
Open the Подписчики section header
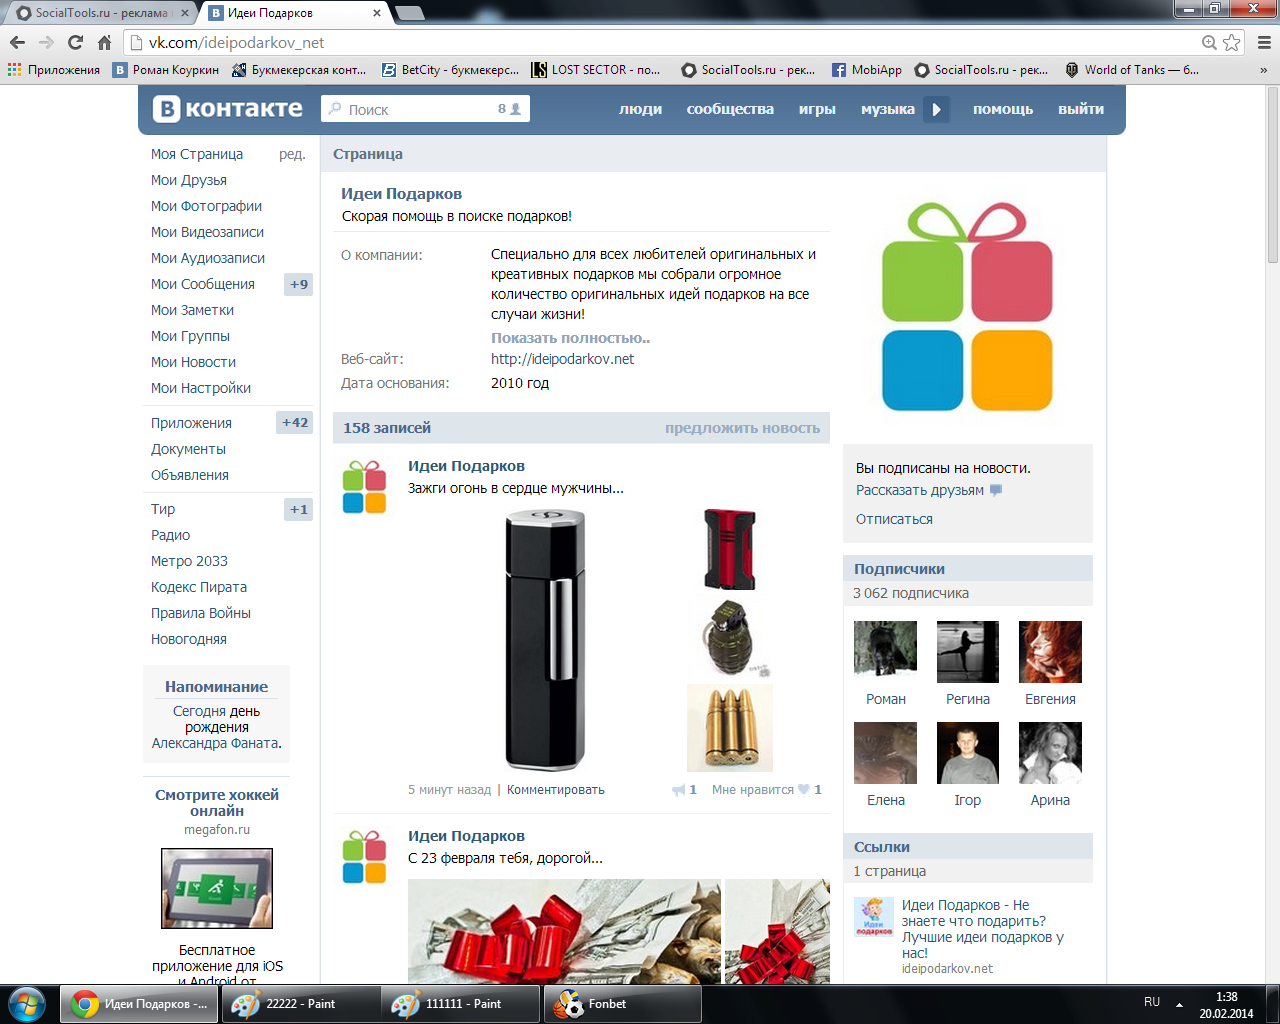point(968,568)
